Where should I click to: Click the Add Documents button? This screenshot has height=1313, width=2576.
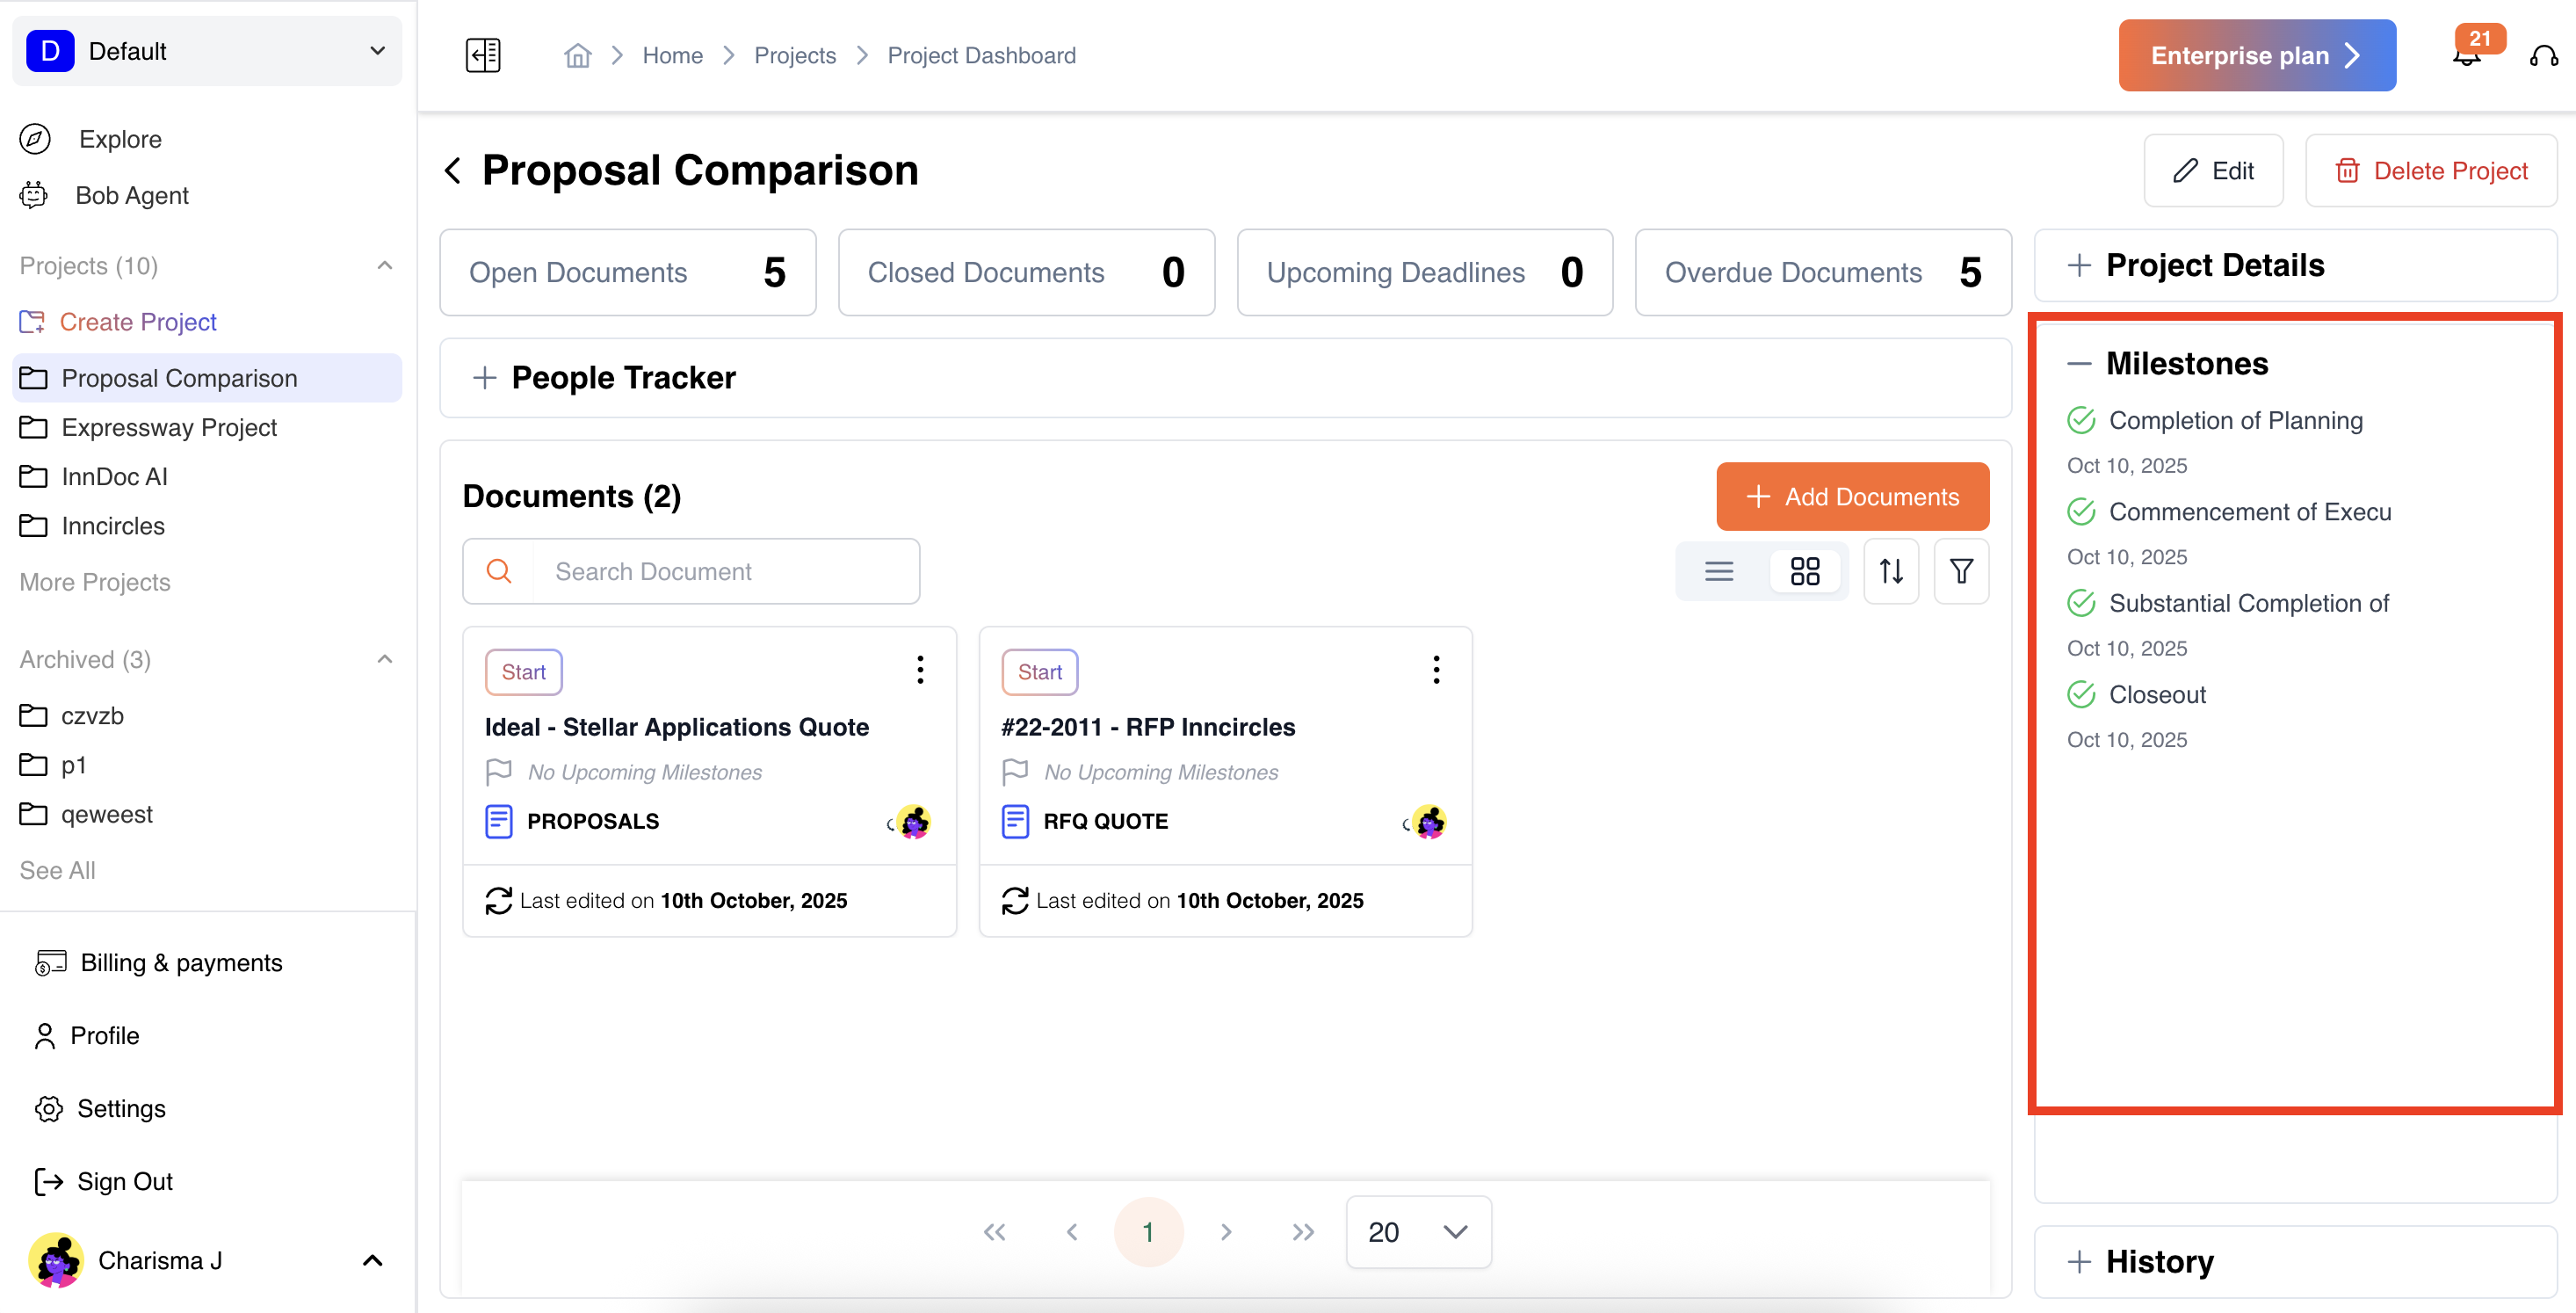pos(1852,496)
